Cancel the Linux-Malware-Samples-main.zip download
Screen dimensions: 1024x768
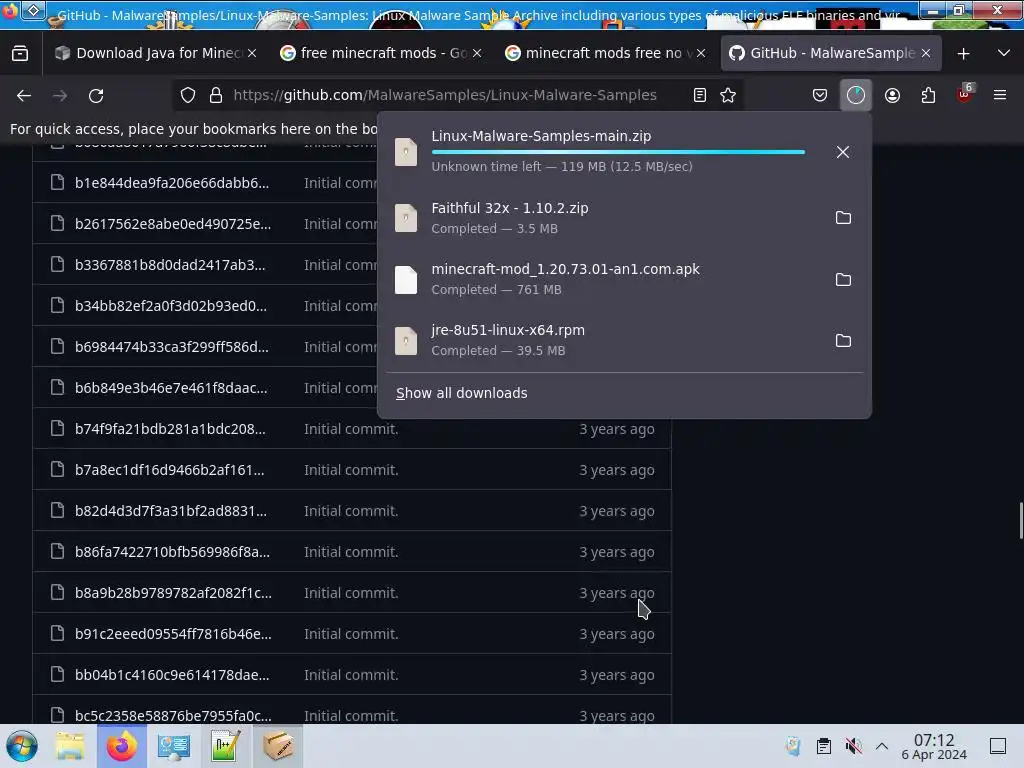coord(842,152)
